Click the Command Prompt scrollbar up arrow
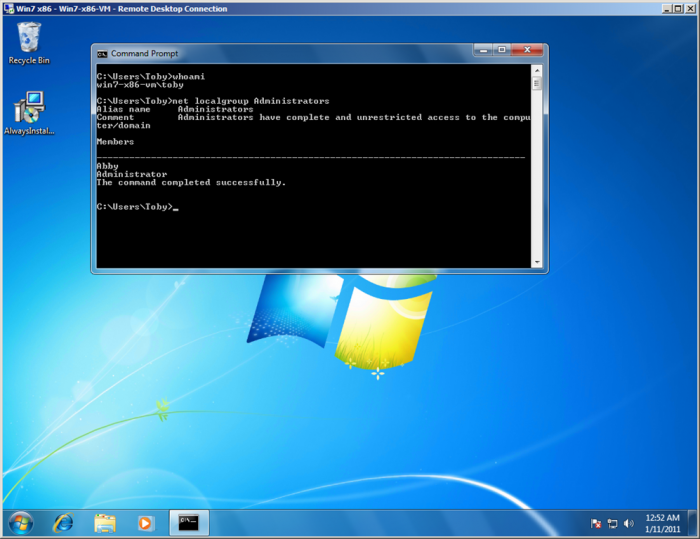The width and height of the screenshot is (700, 539). click(537, 70)
